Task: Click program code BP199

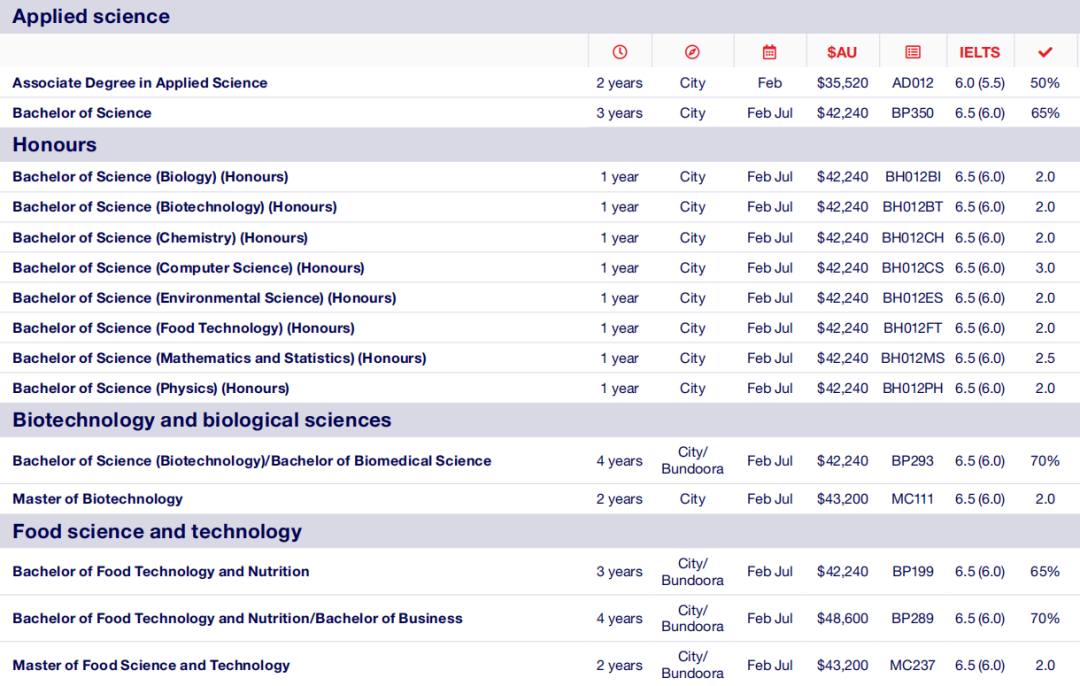Action: tap(913, 572)
